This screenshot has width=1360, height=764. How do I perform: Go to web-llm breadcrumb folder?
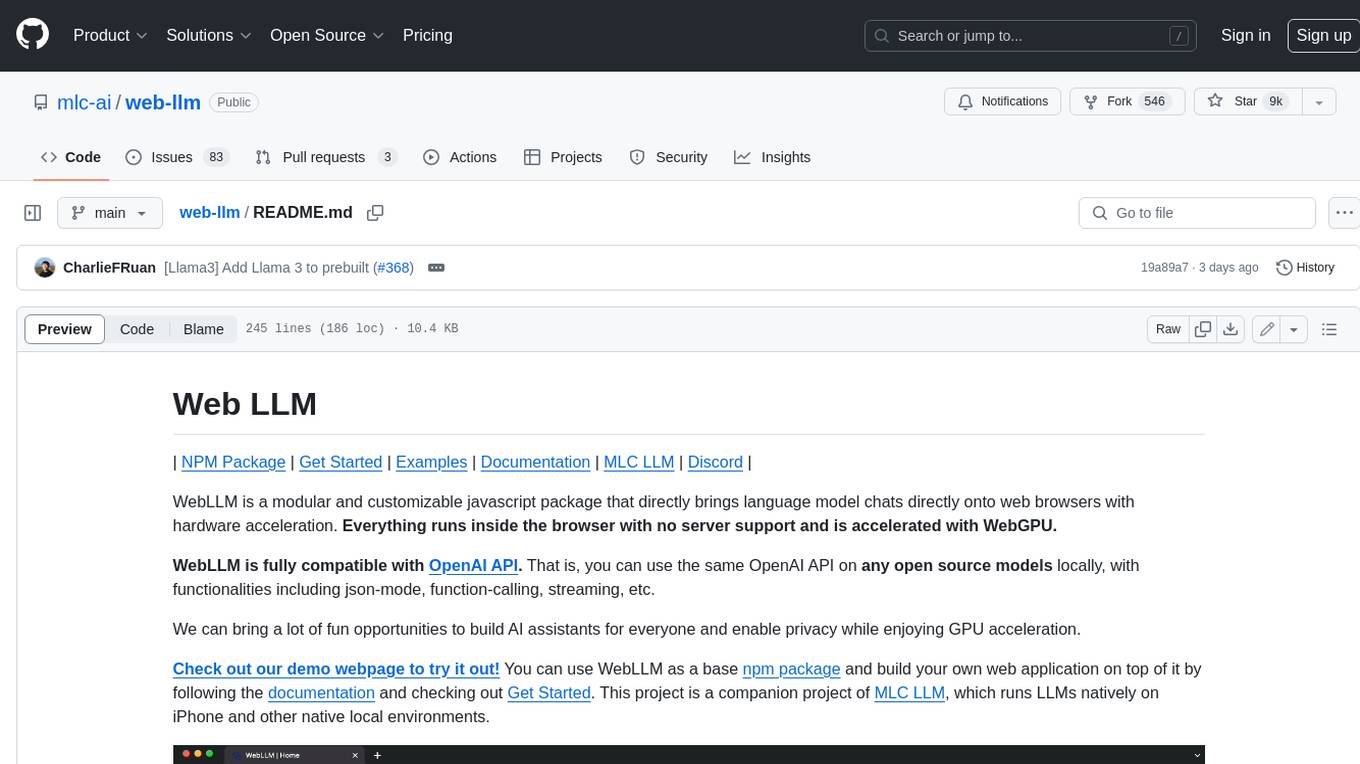[210, 213]
